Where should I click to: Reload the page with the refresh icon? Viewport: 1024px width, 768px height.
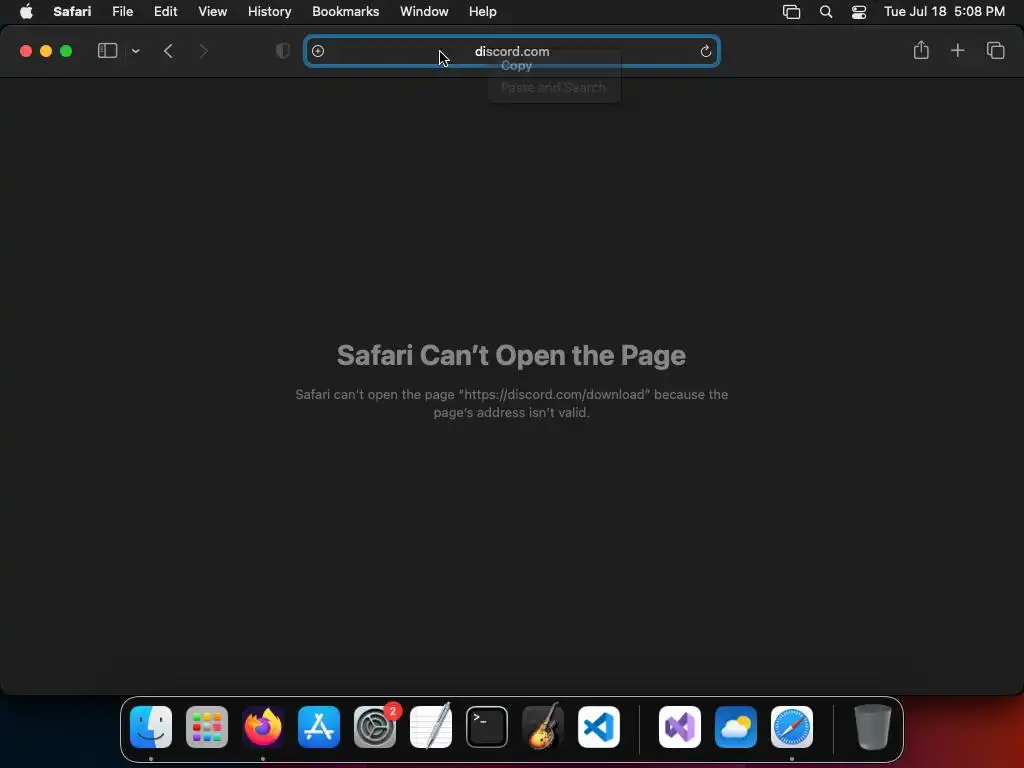[x=705, y=51]
